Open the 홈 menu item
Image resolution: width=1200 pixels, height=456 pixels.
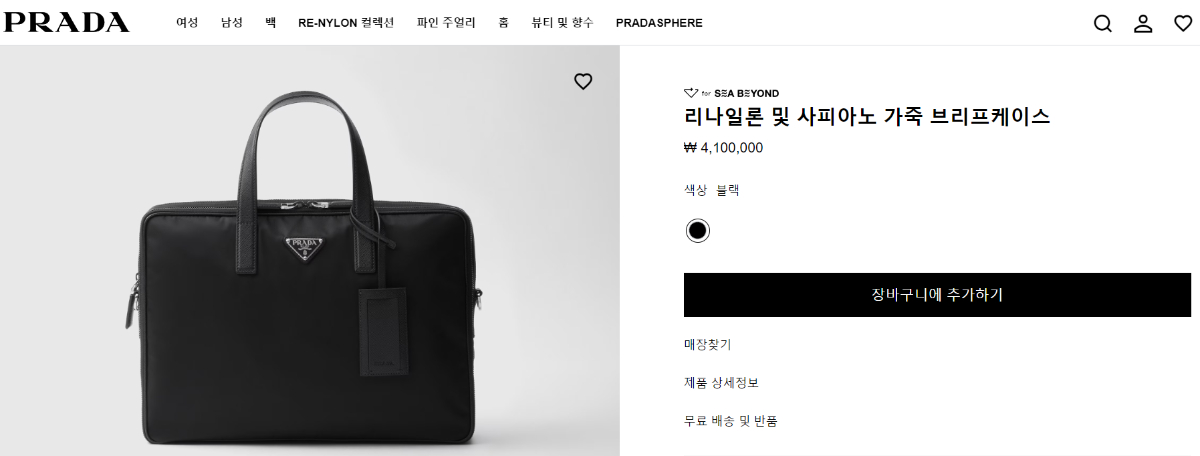[x=503, y=23]
